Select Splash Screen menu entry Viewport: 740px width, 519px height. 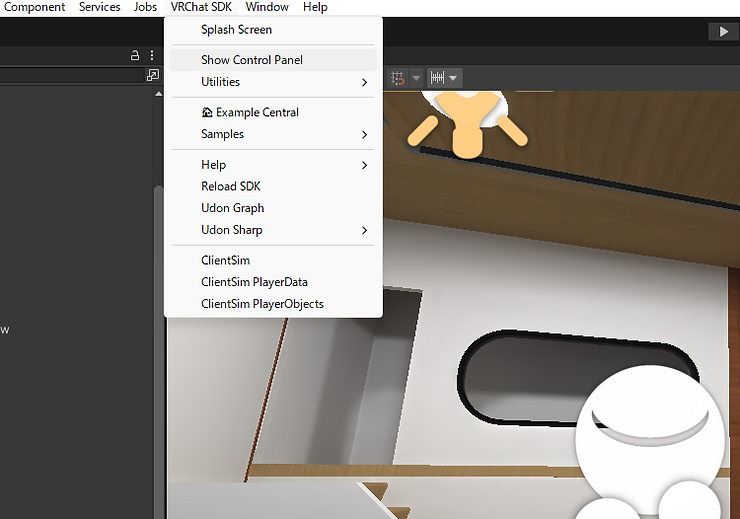(x=273, y=30)
